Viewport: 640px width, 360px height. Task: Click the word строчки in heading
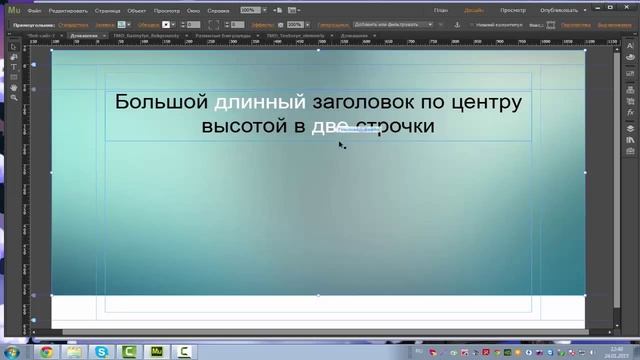pyautogui.click(x=395, y=126)
